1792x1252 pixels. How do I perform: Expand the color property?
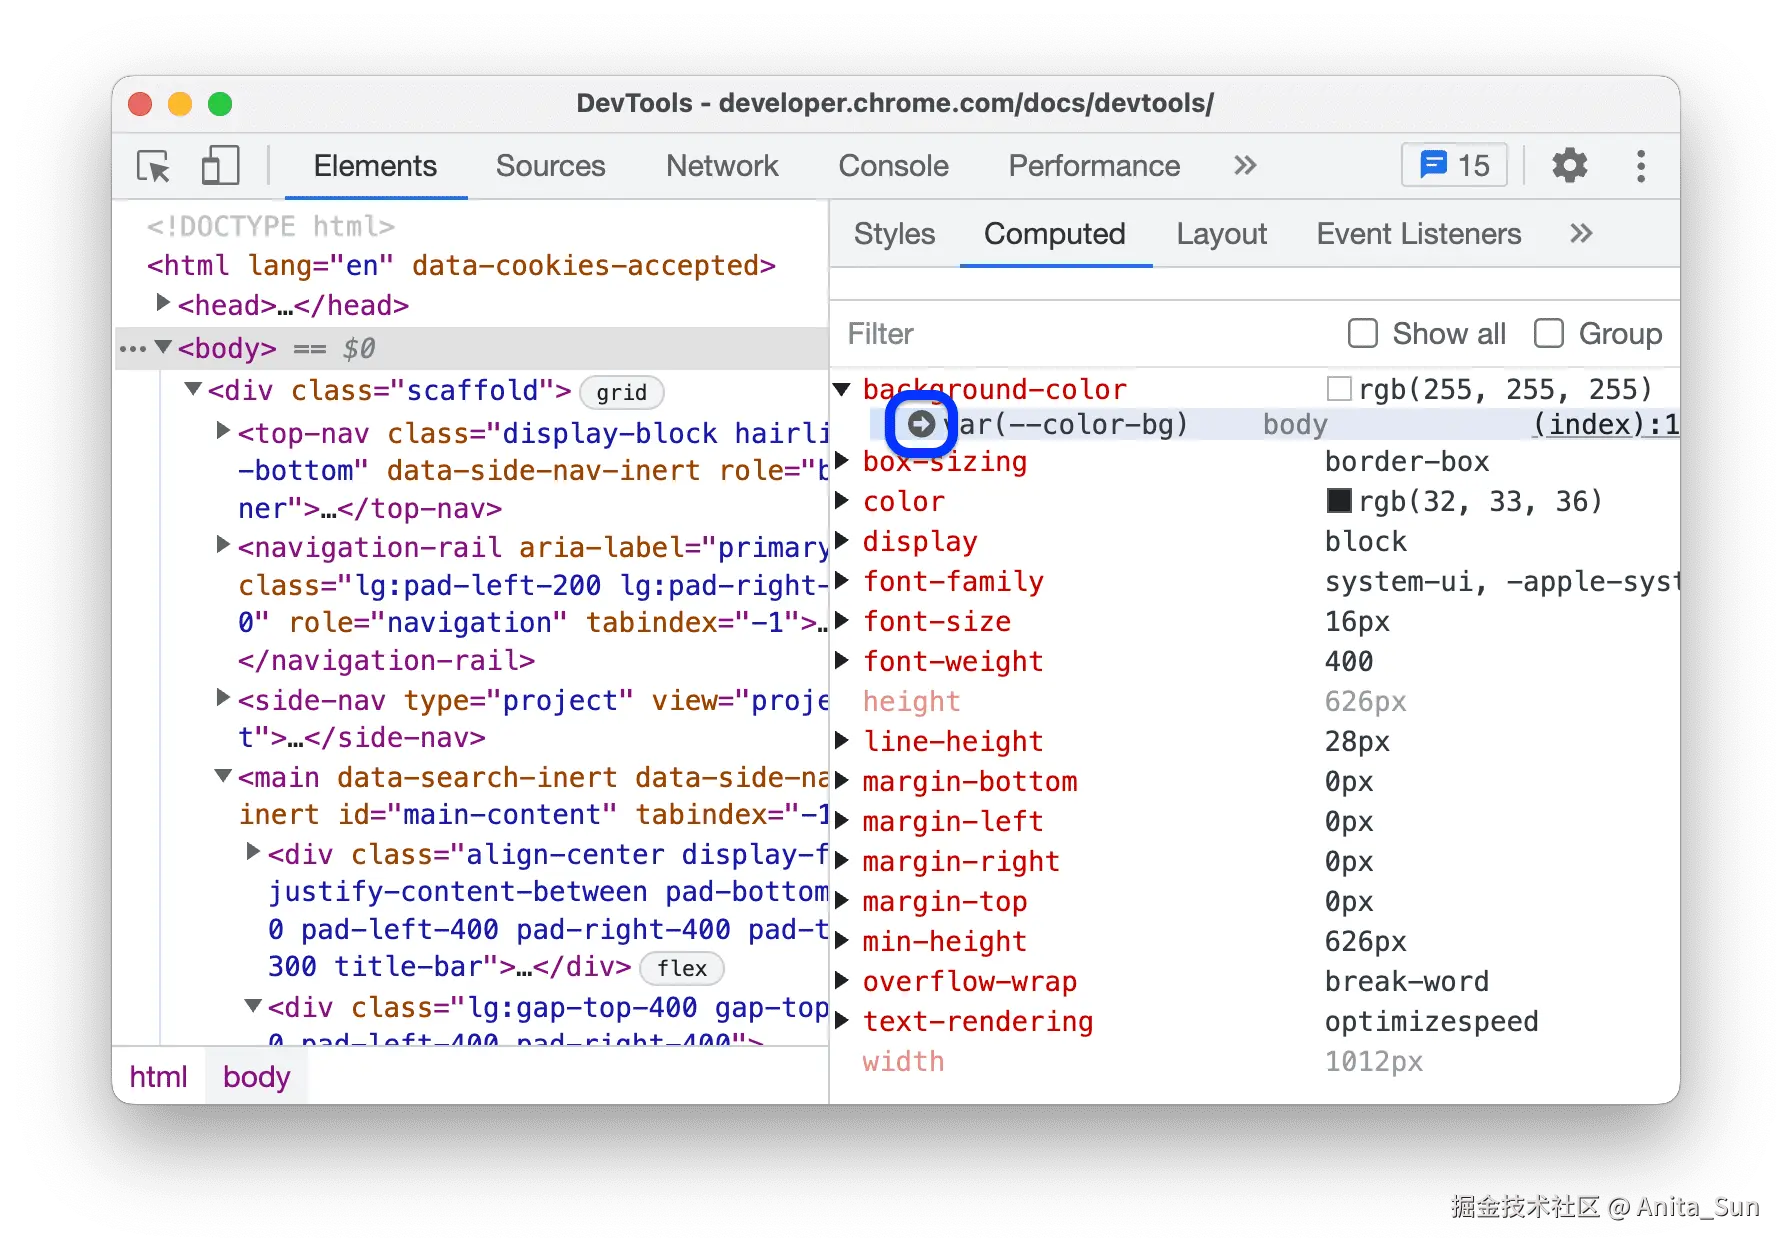[x=842, y=501]
